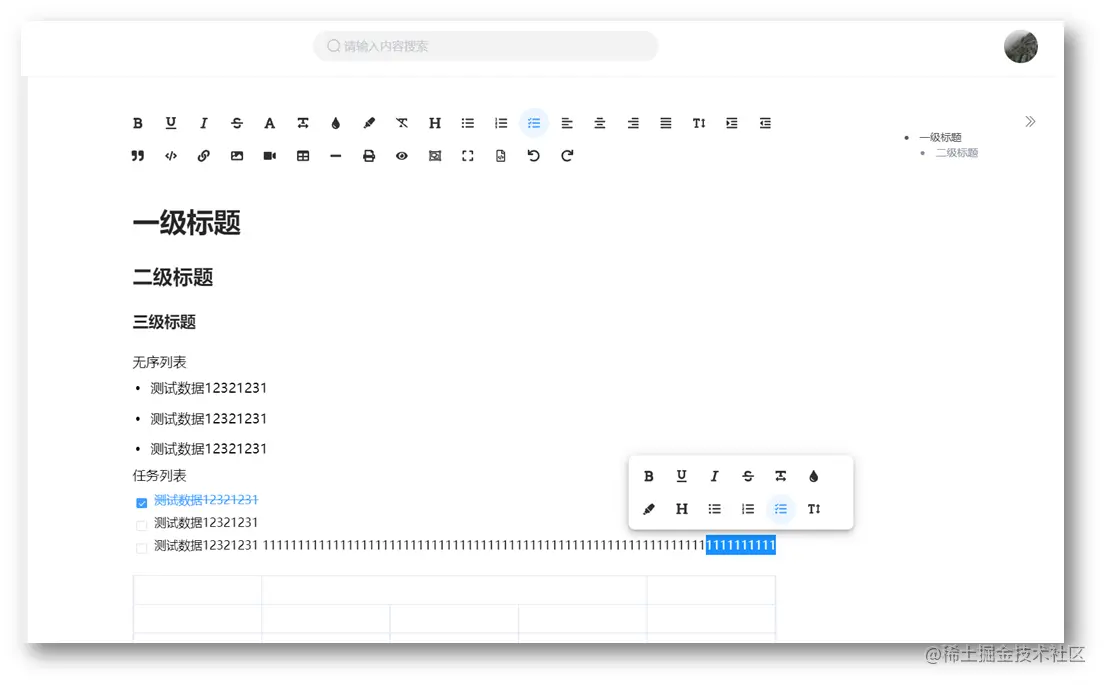This screenshot has width=1106, height=685.
Task: Center align the text
Action: 600,123
